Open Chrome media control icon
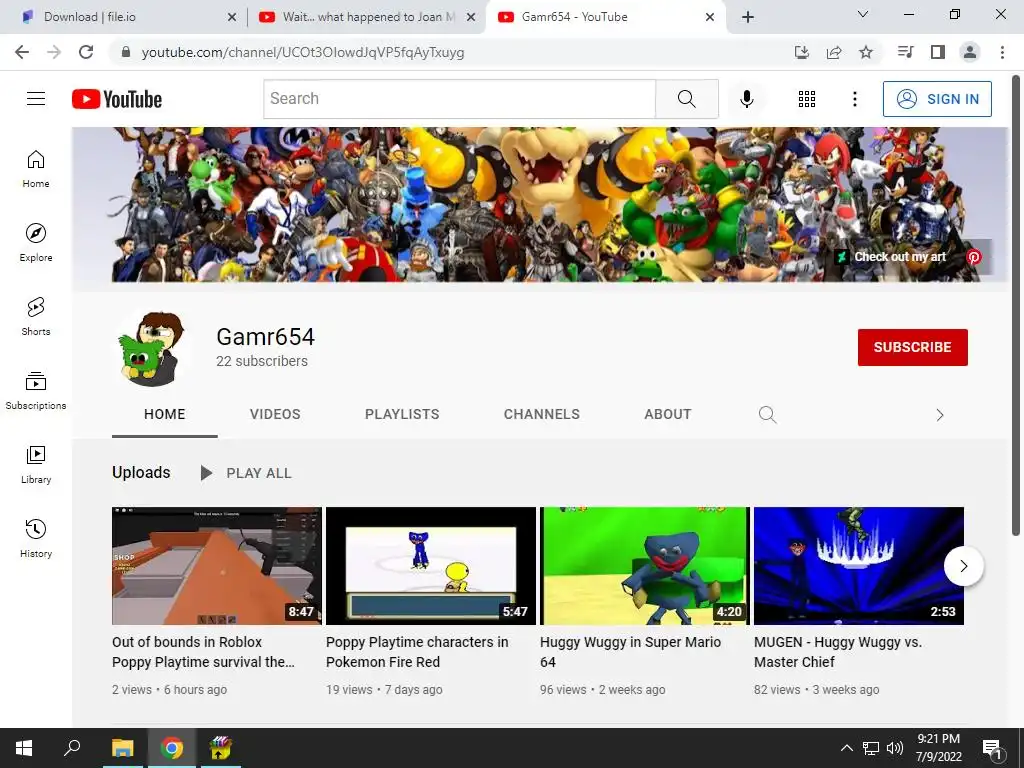This screenshot has height=768, width=1024. (905, 52)
